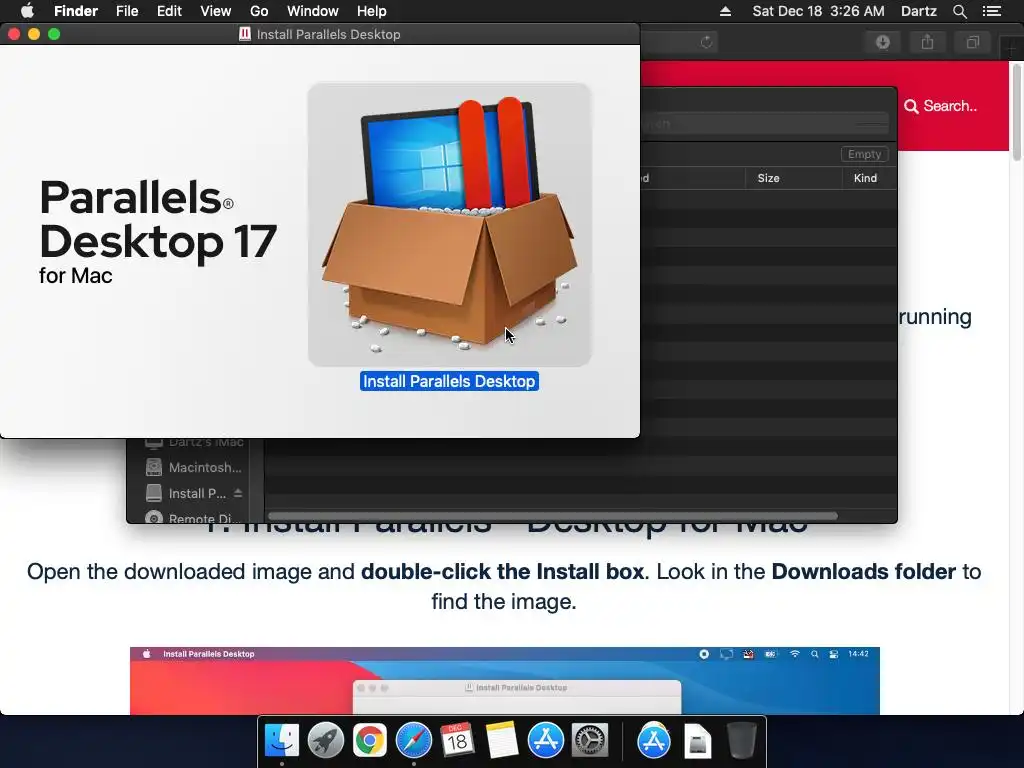Open Spotlight search in menu bar

[x=959, y=11]
